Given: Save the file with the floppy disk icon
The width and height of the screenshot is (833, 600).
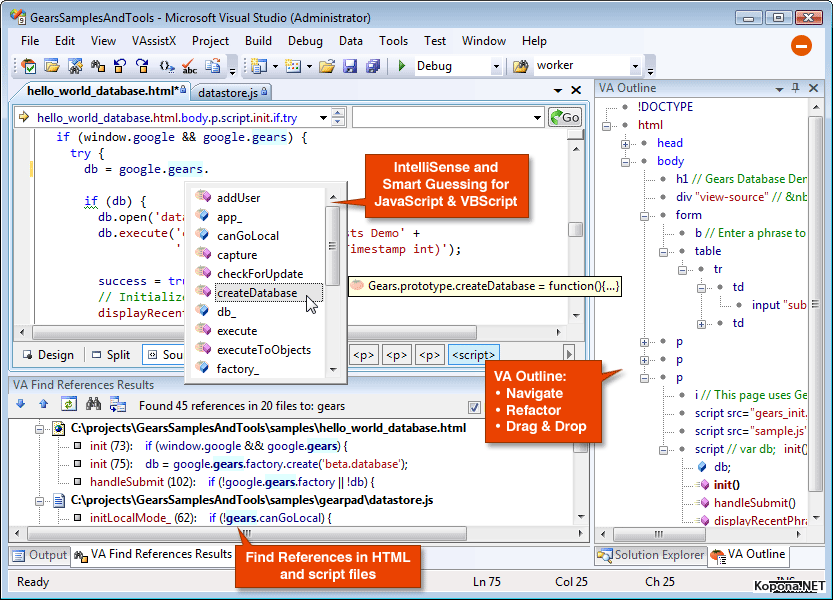Looking at the screenshot, I should tap(350, 66).
